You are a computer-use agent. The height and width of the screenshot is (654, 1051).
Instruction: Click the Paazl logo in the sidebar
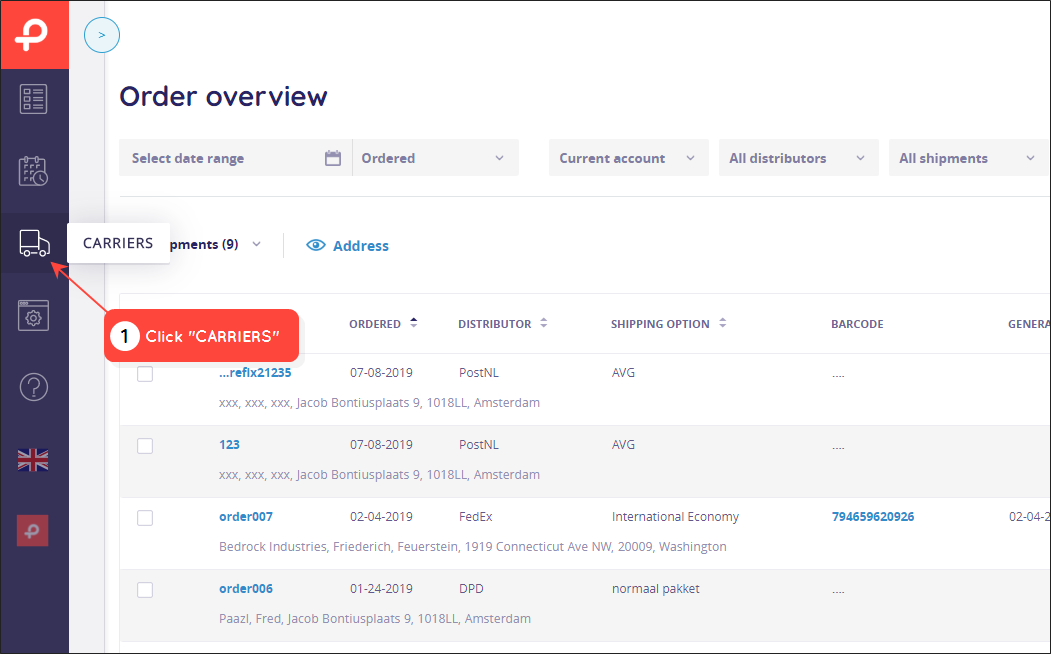pos(34,35)
